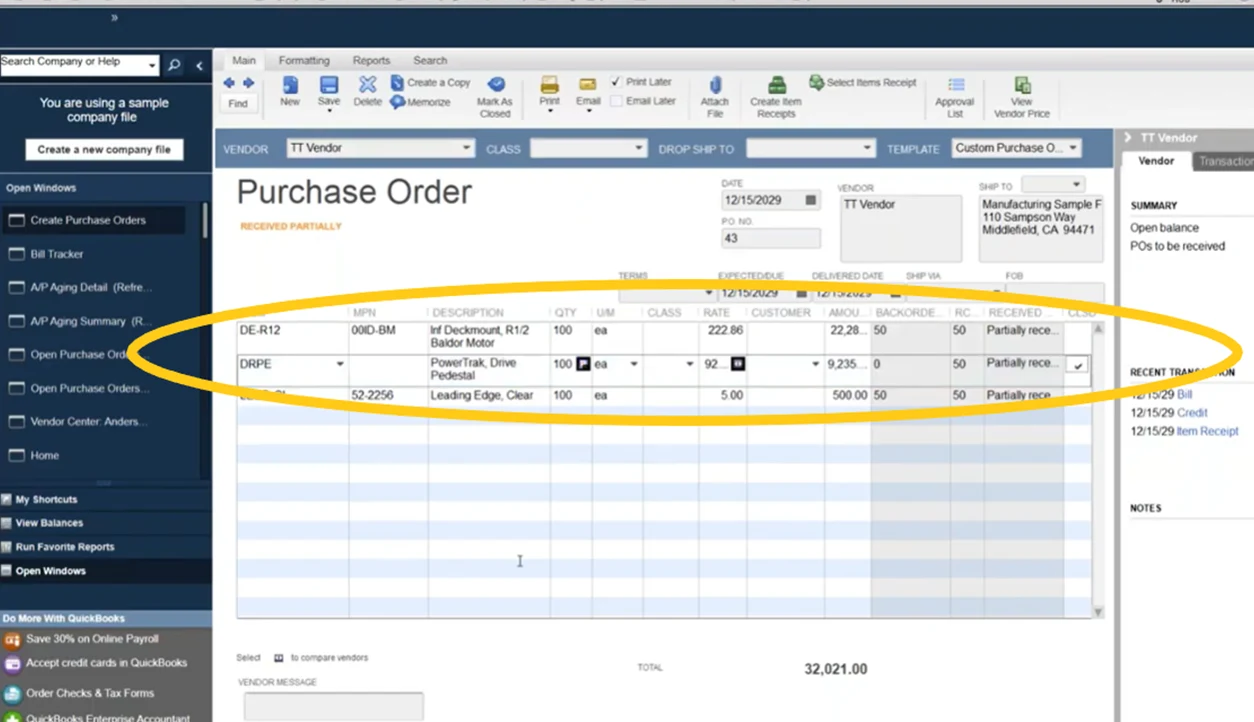Click Create Item Receipts icon
This screenshot has width=1254, height=722.
[x=776, y=87]
